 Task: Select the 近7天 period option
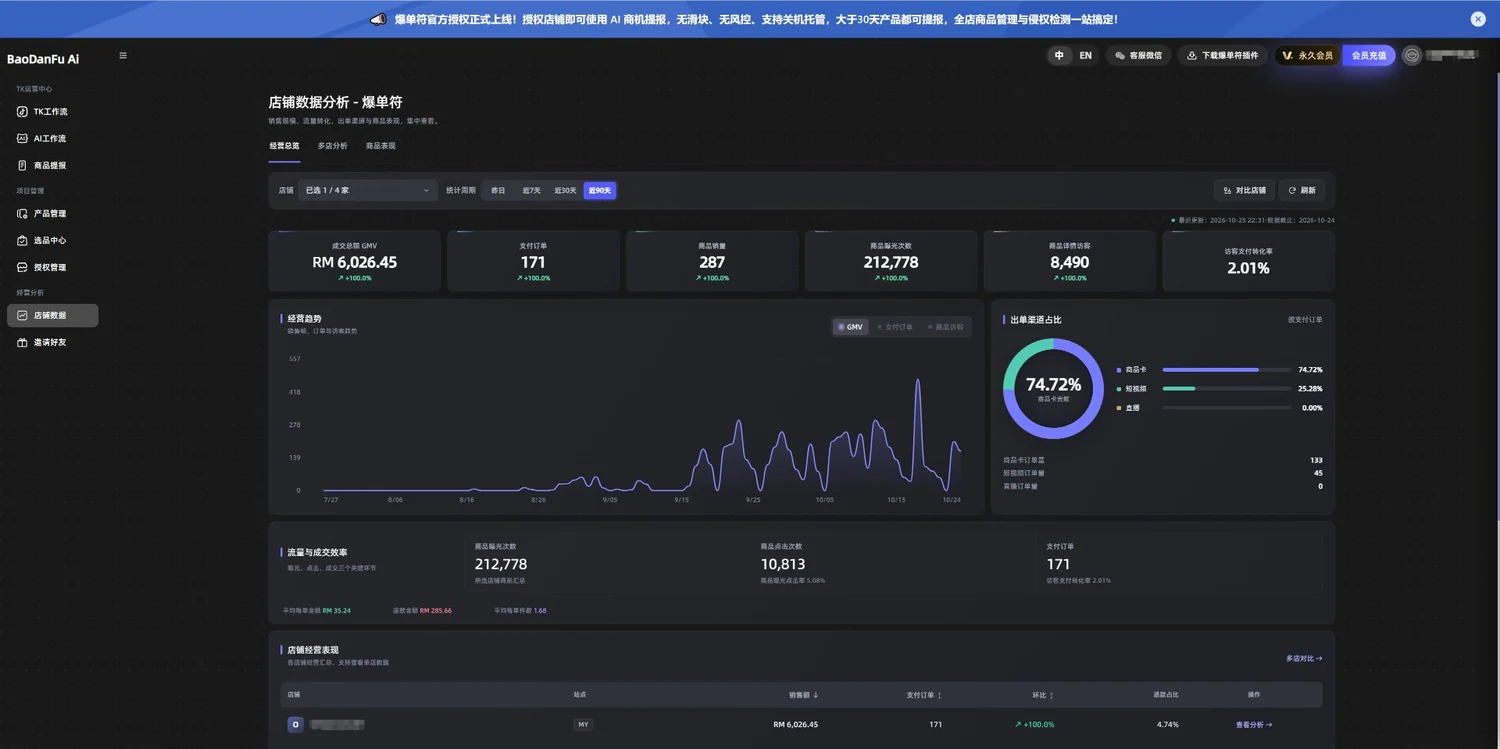(x=531, y=190)
